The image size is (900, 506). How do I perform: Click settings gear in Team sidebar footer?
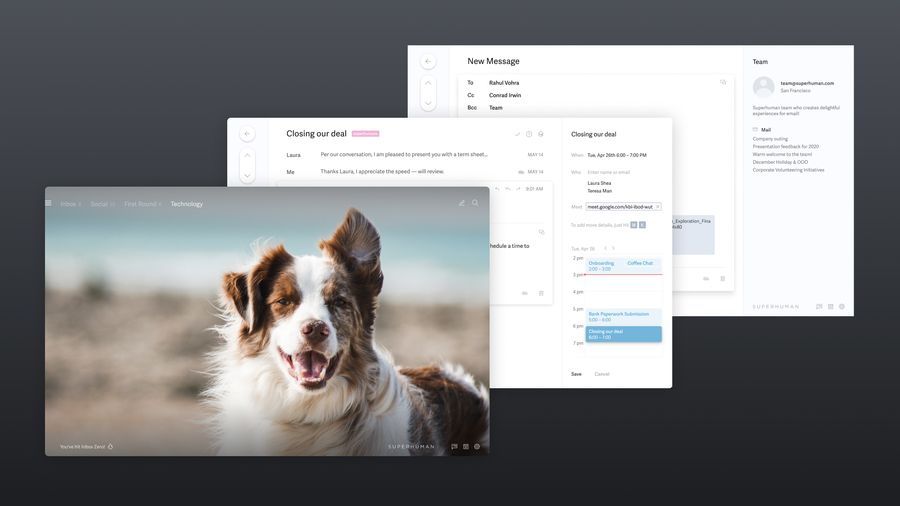pos(842,307)
